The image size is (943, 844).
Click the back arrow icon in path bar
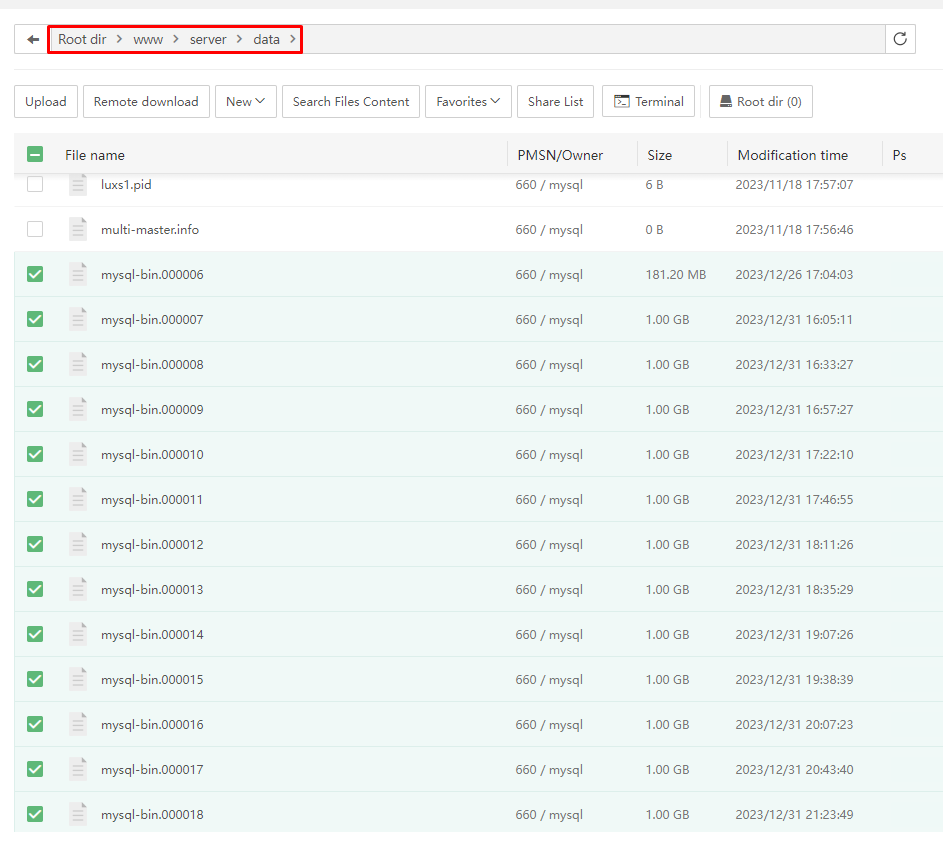coord(33,39)
